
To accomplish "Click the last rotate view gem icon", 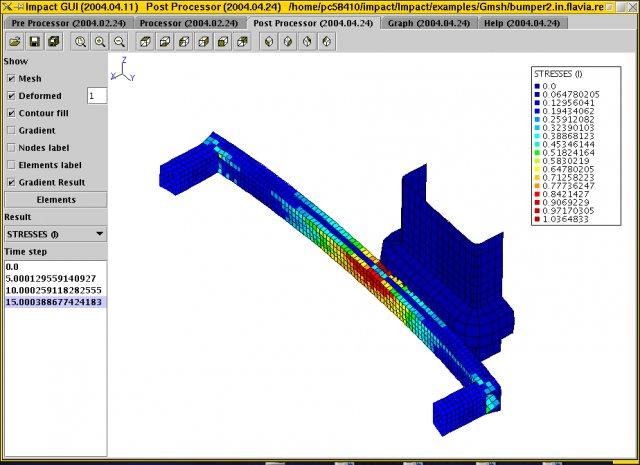I will click(x=327, y=42).
